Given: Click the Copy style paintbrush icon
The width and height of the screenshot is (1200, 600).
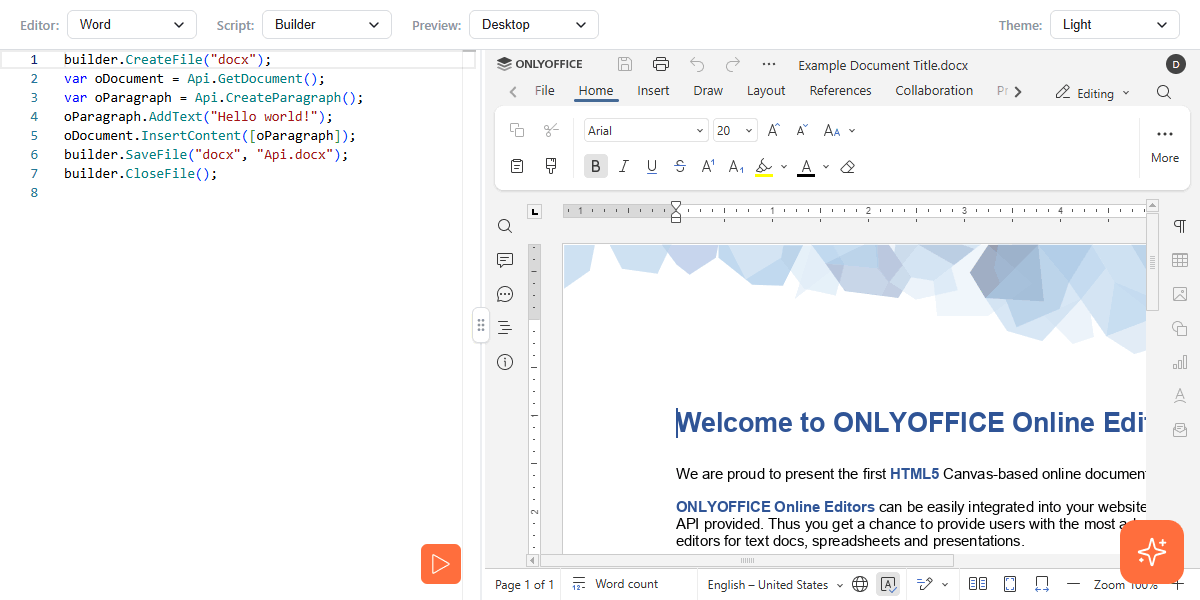Looking at the screenshot, I should 551,166.
